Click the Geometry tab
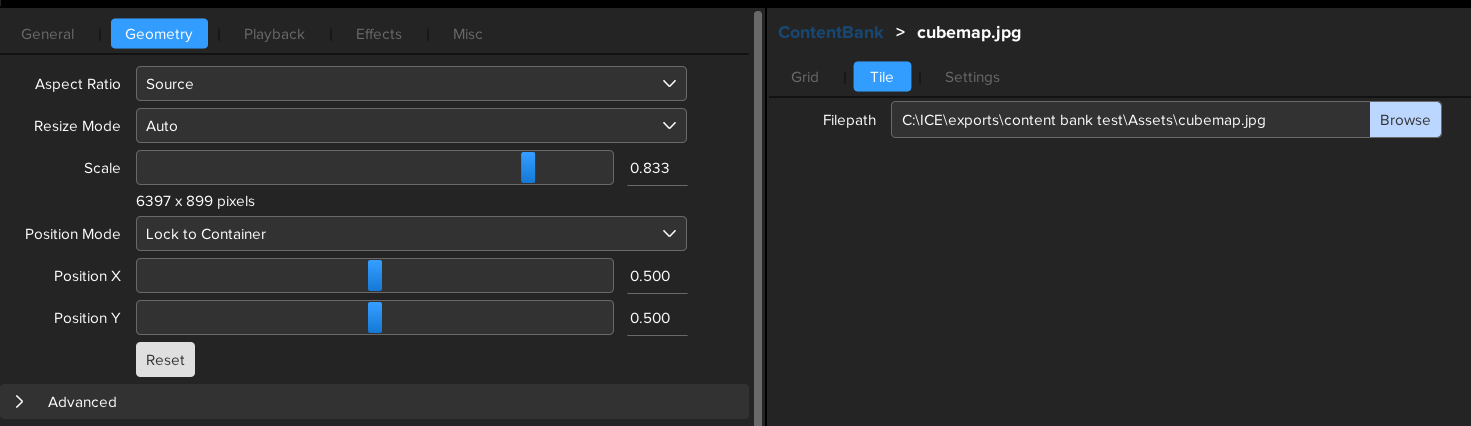Viewport: 1471px width, 426px height. 159,34
